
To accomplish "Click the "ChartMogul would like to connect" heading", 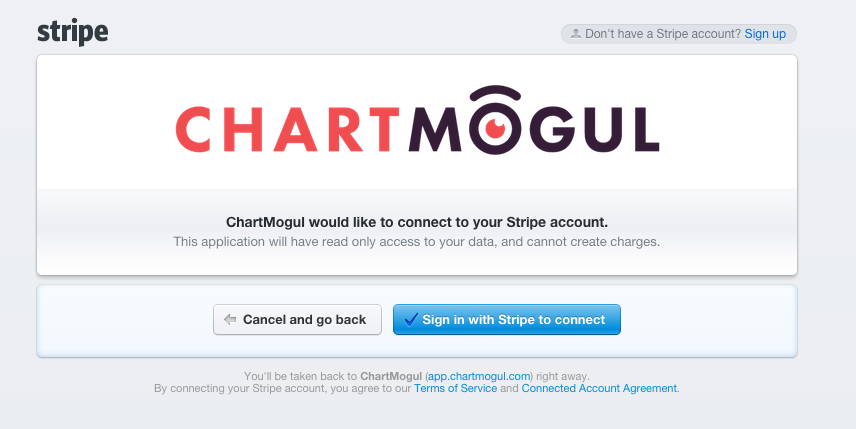I will pyautogui.click(x=417, y=222).
